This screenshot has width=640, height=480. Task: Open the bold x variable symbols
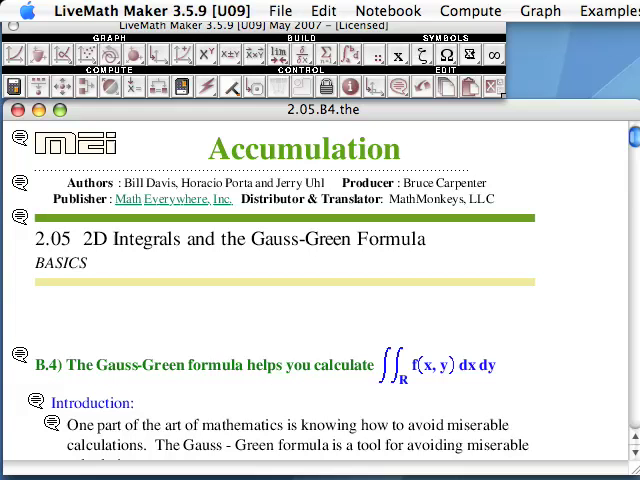click(x=398, y=54)
